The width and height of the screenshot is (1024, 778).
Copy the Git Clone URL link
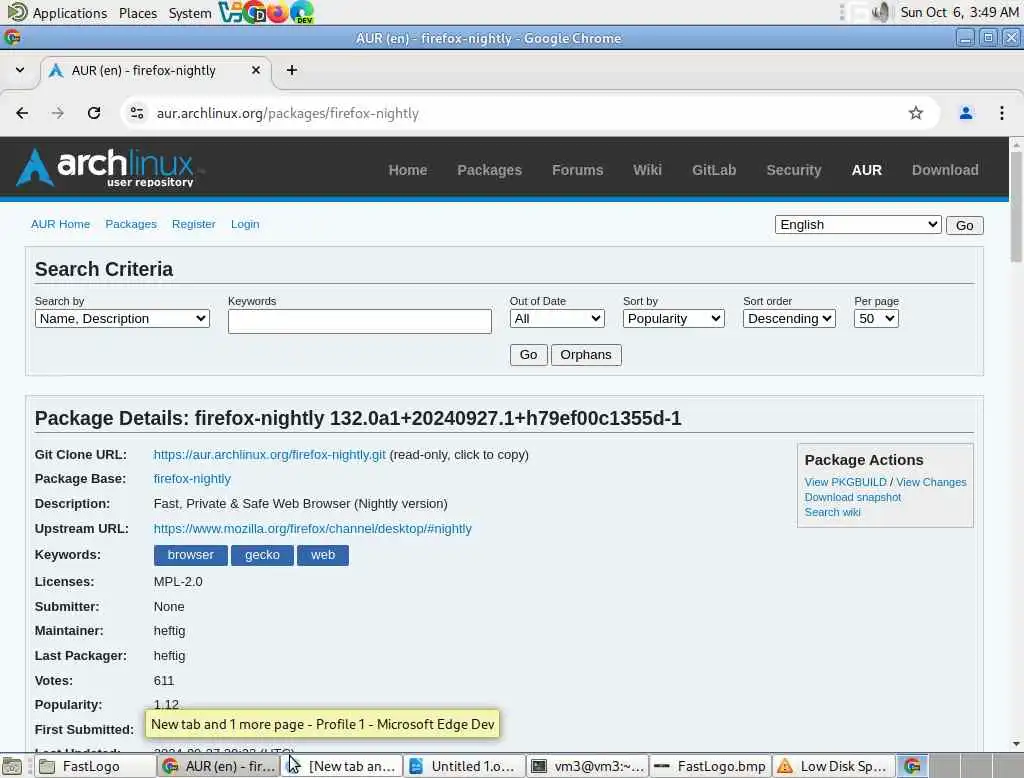[x=269, y=455]
